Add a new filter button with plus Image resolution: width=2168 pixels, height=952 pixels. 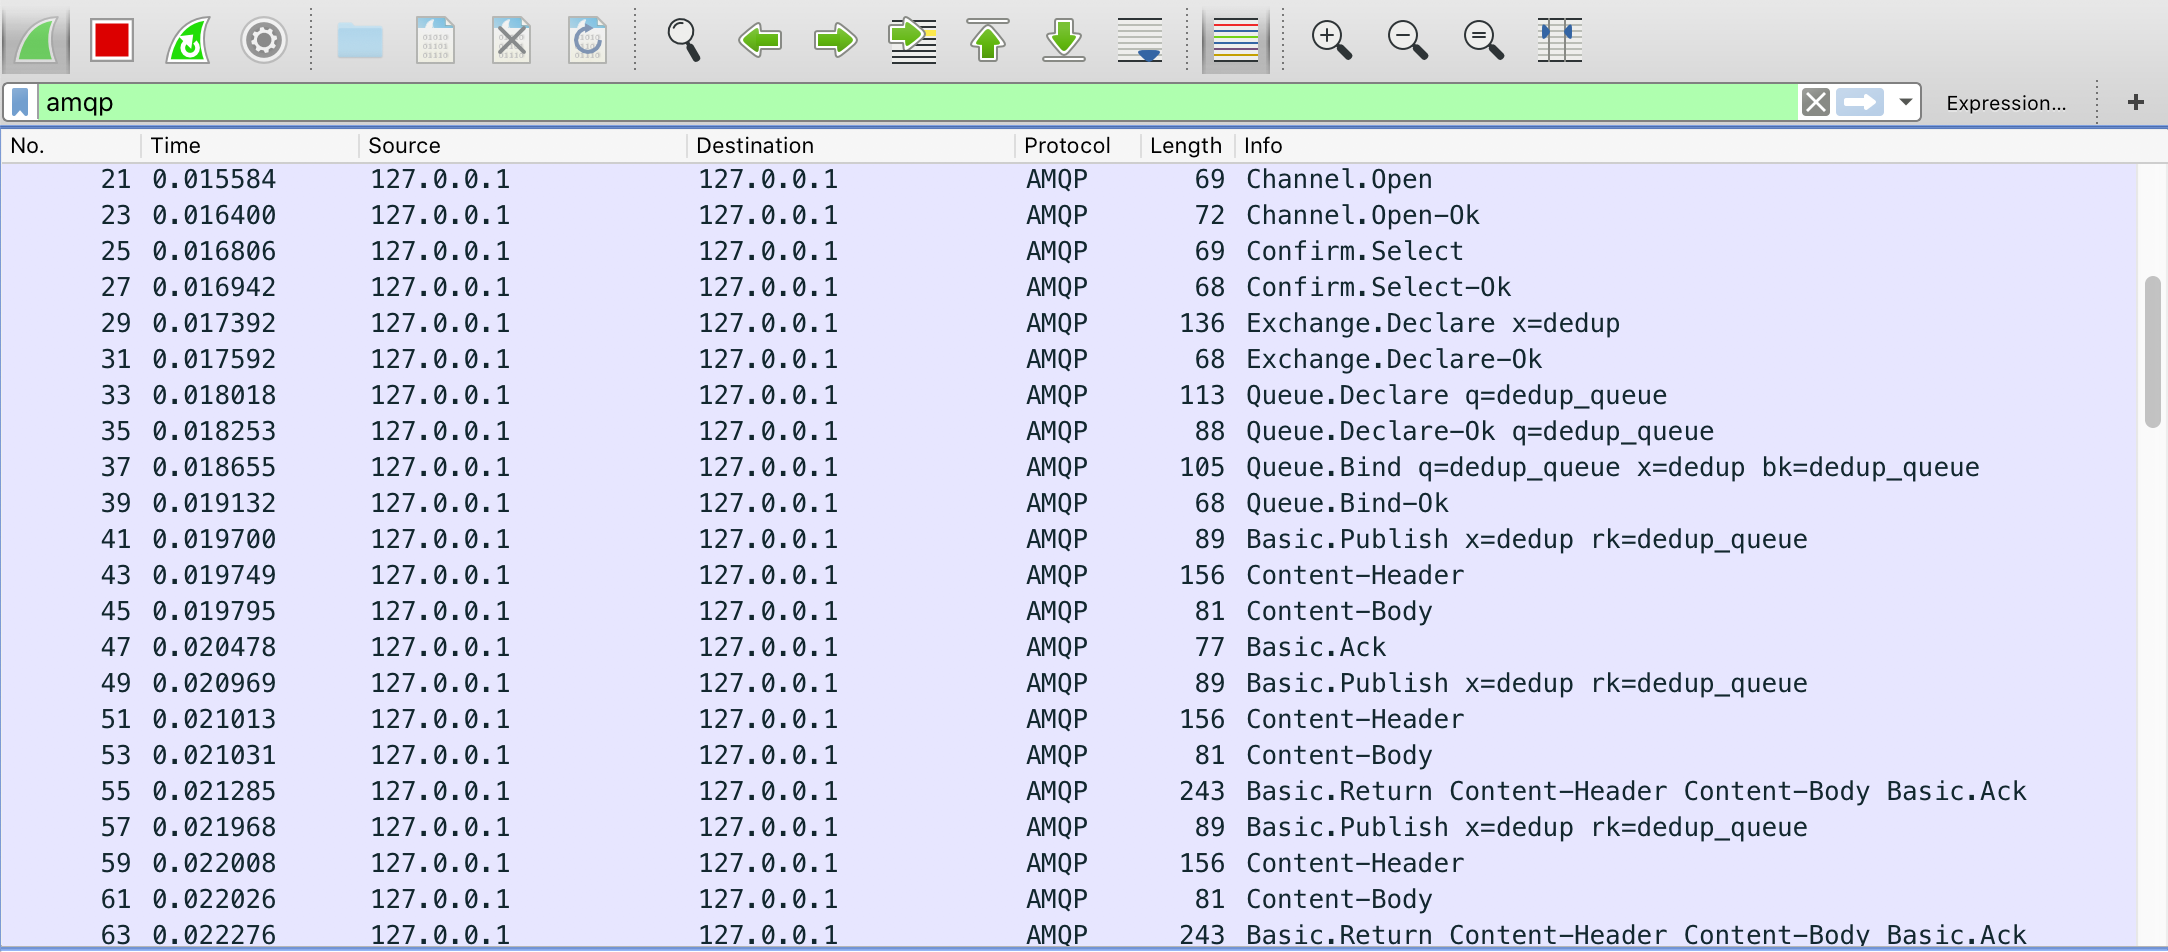click(x=2136, y=101)
